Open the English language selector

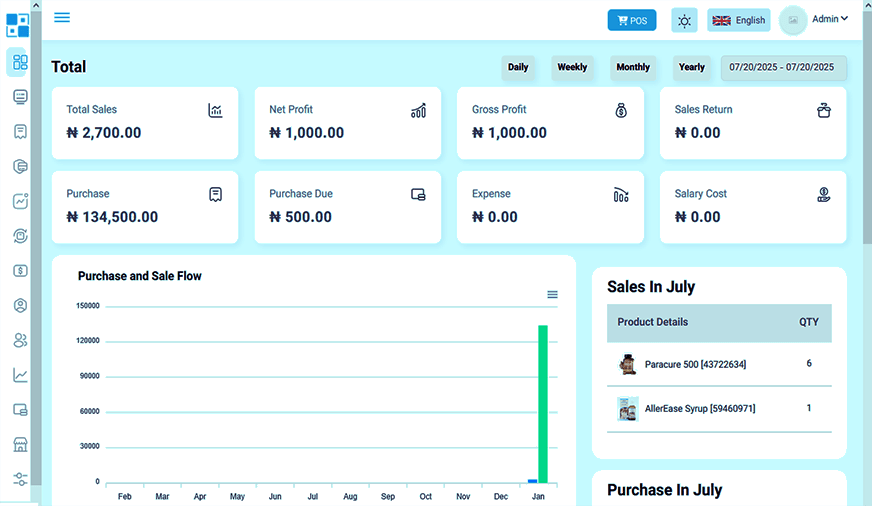(x=738, y=20)
